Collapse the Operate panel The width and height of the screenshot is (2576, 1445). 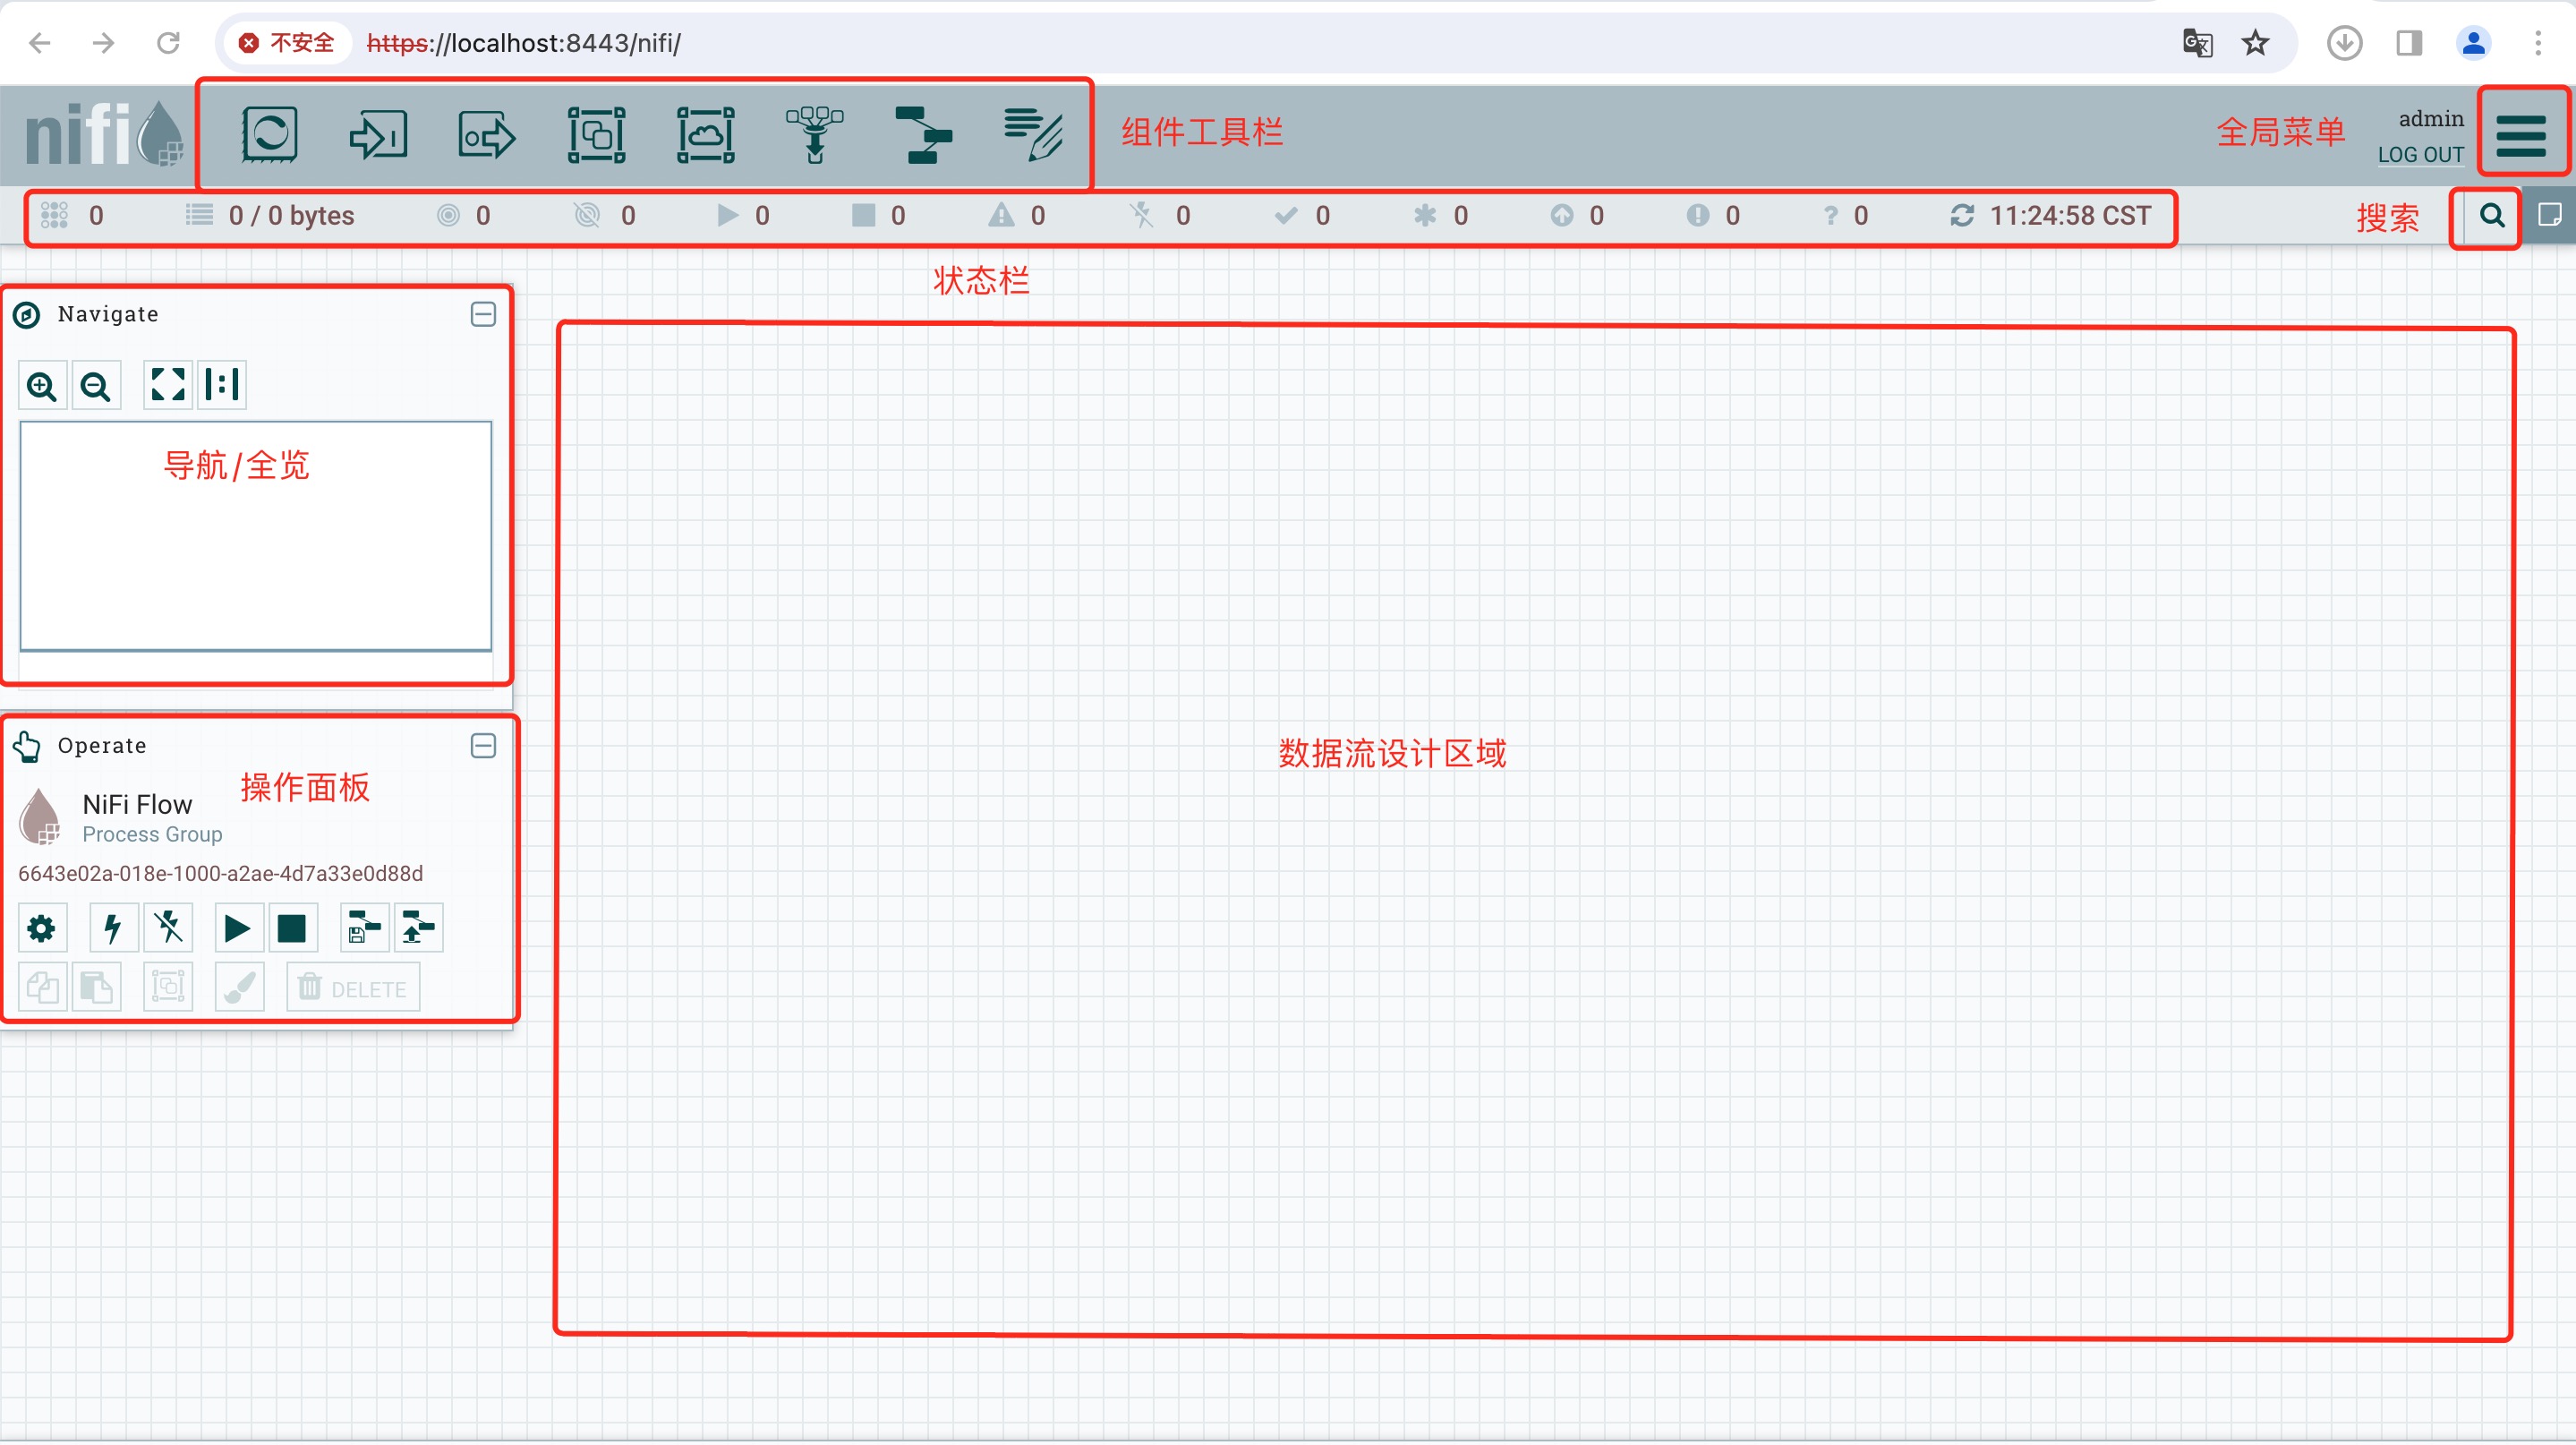point(483,745)
